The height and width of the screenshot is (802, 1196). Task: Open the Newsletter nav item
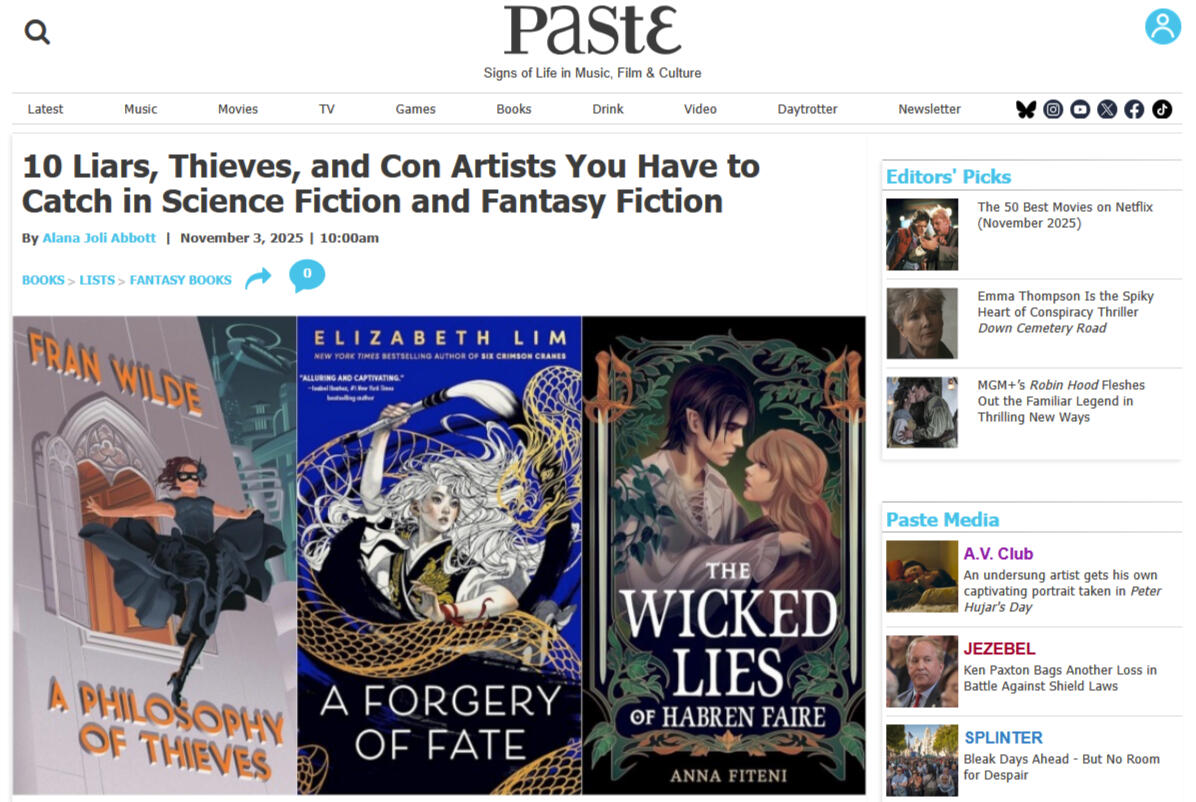tap(929, 109)
